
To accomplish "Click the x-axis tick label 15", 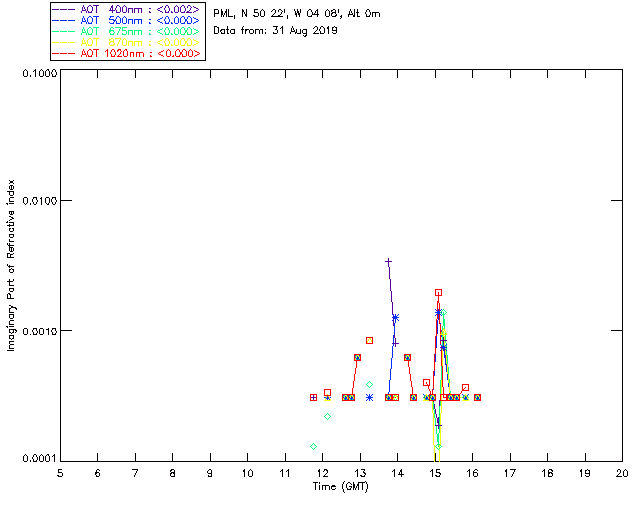I will [435, 473].
